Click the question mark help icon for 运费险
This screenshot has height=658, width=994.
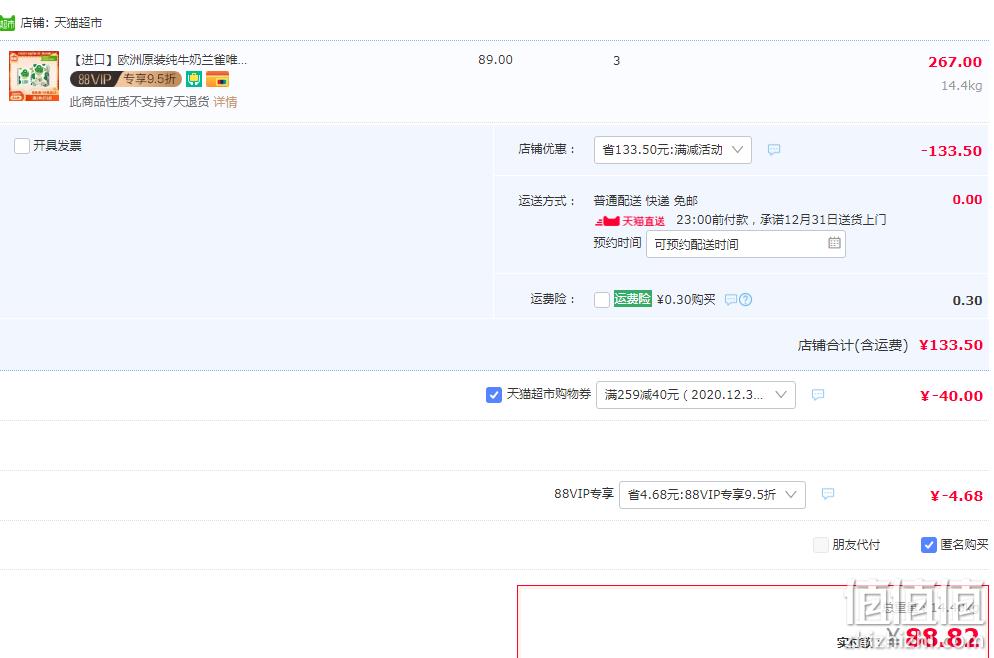point(746,299)
